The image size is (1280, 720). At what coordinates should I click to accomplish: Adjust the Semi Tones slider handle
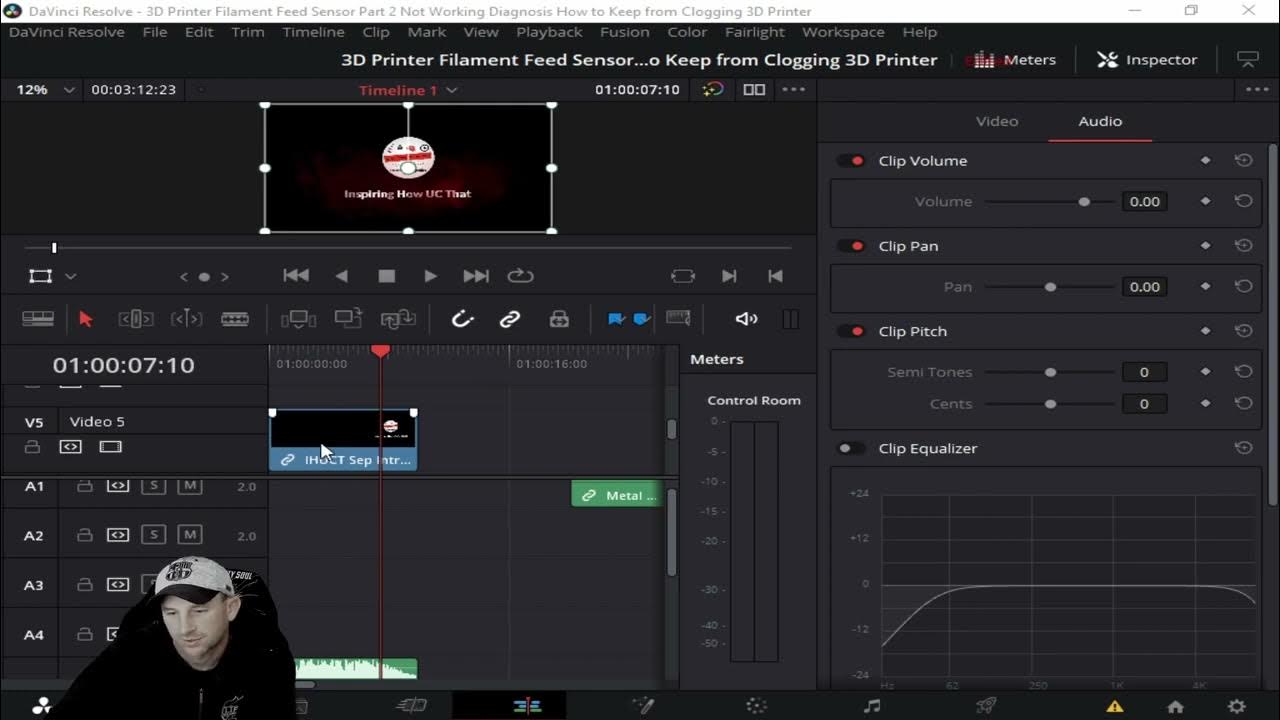[x=1050, y=372]
